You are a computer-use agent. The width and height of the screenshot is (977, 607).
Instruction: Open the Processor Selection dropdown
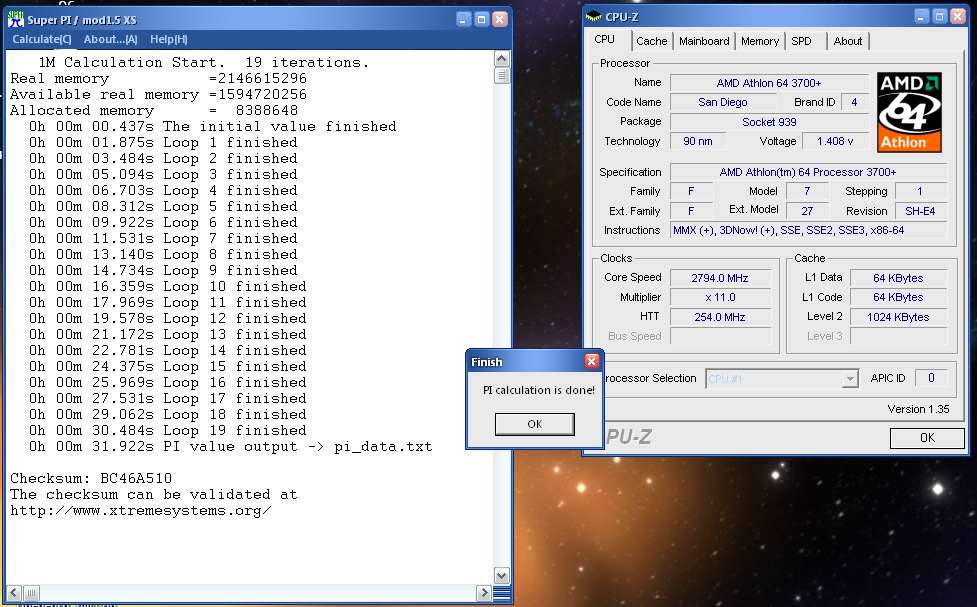point(850,378)
